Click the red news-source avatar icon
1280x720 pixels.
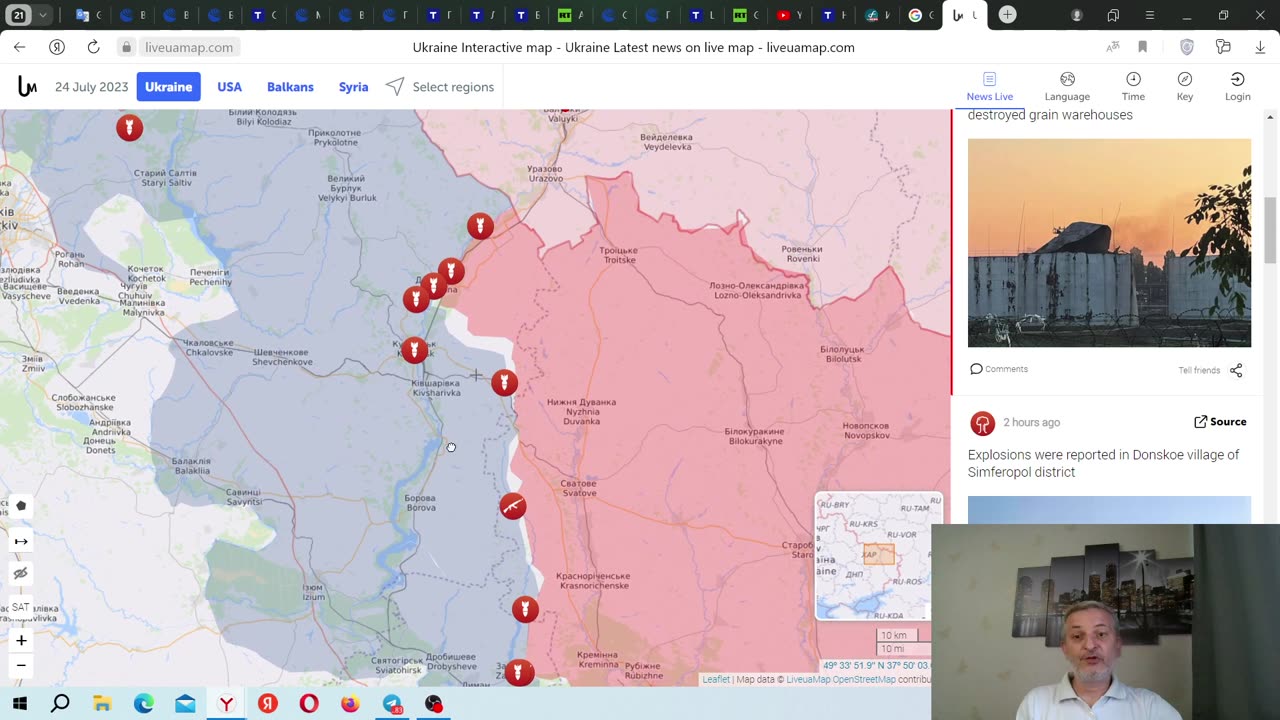(x=983, y=423)
